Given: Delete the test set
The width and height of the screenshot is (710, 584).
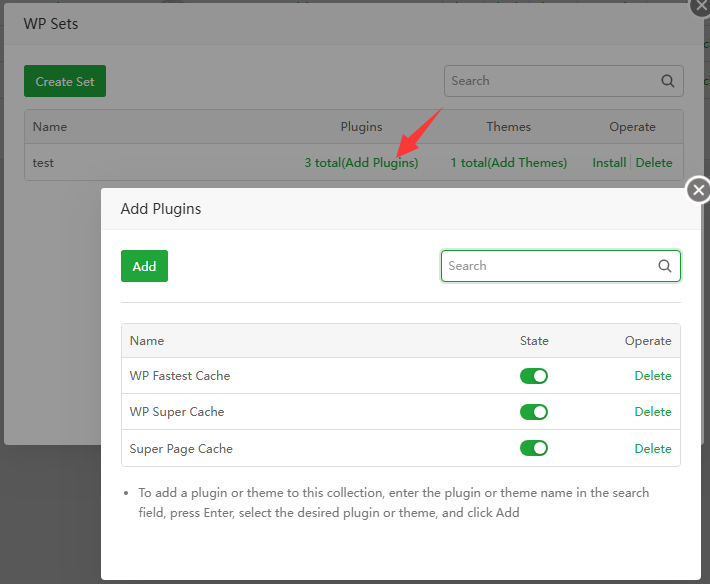Looking at the screenshot, I should point(654,163).
